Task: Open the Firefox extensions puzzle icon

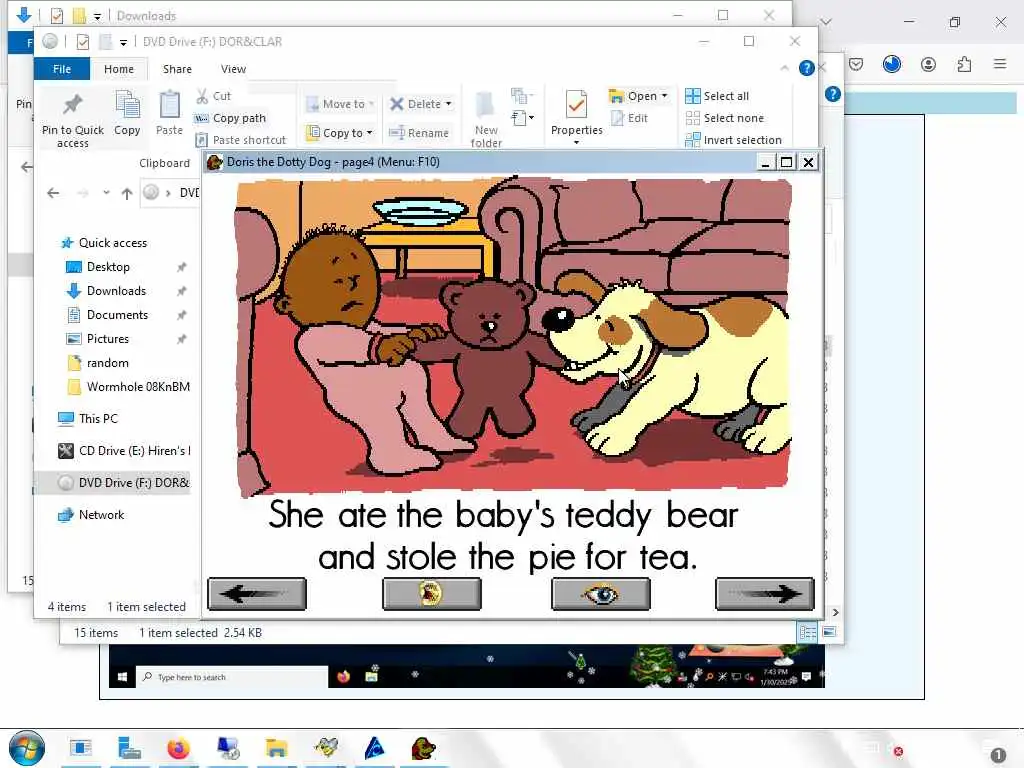Action: coord(964,64)
